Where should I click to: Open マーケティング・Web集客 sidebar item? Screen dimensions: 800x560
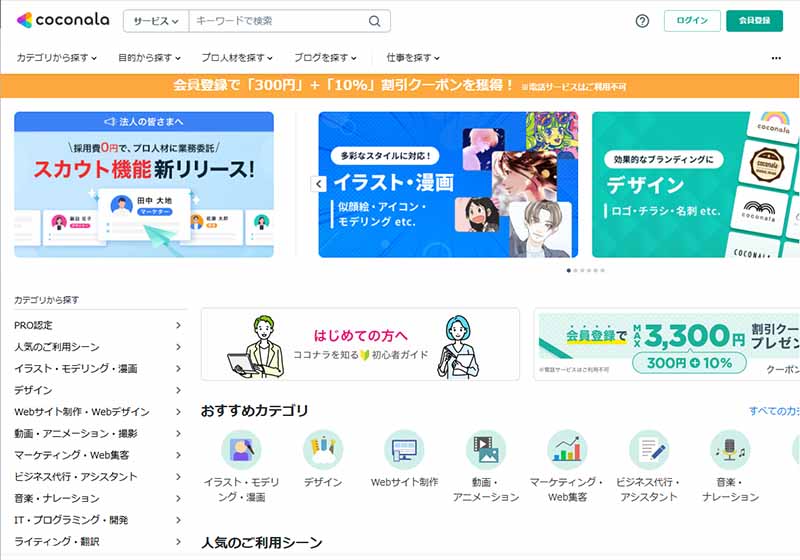click(x=98, y=455)
